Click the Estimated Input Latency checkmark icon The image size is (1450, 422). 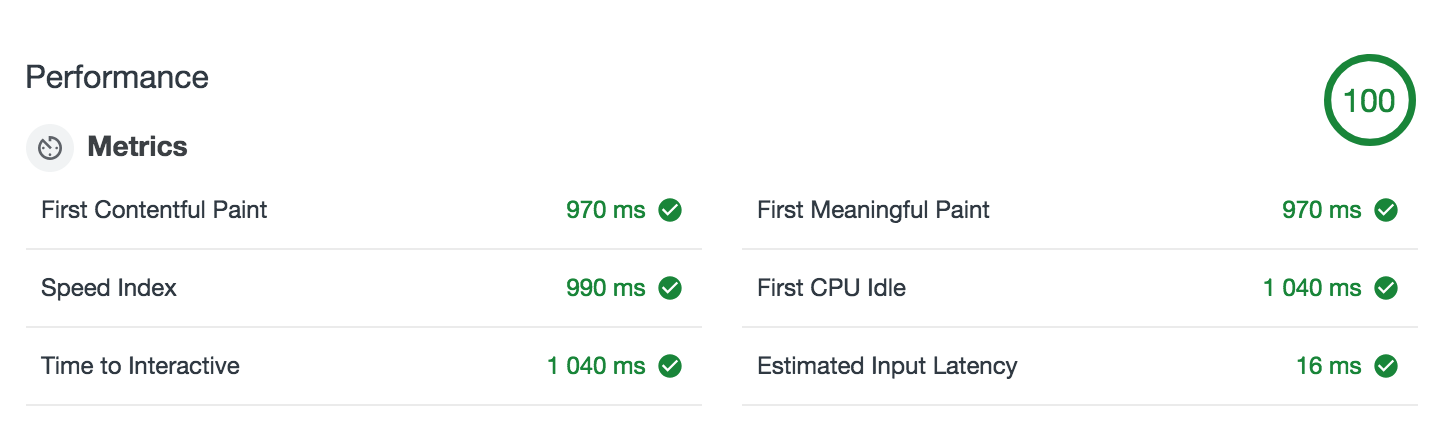[1386, 366]
